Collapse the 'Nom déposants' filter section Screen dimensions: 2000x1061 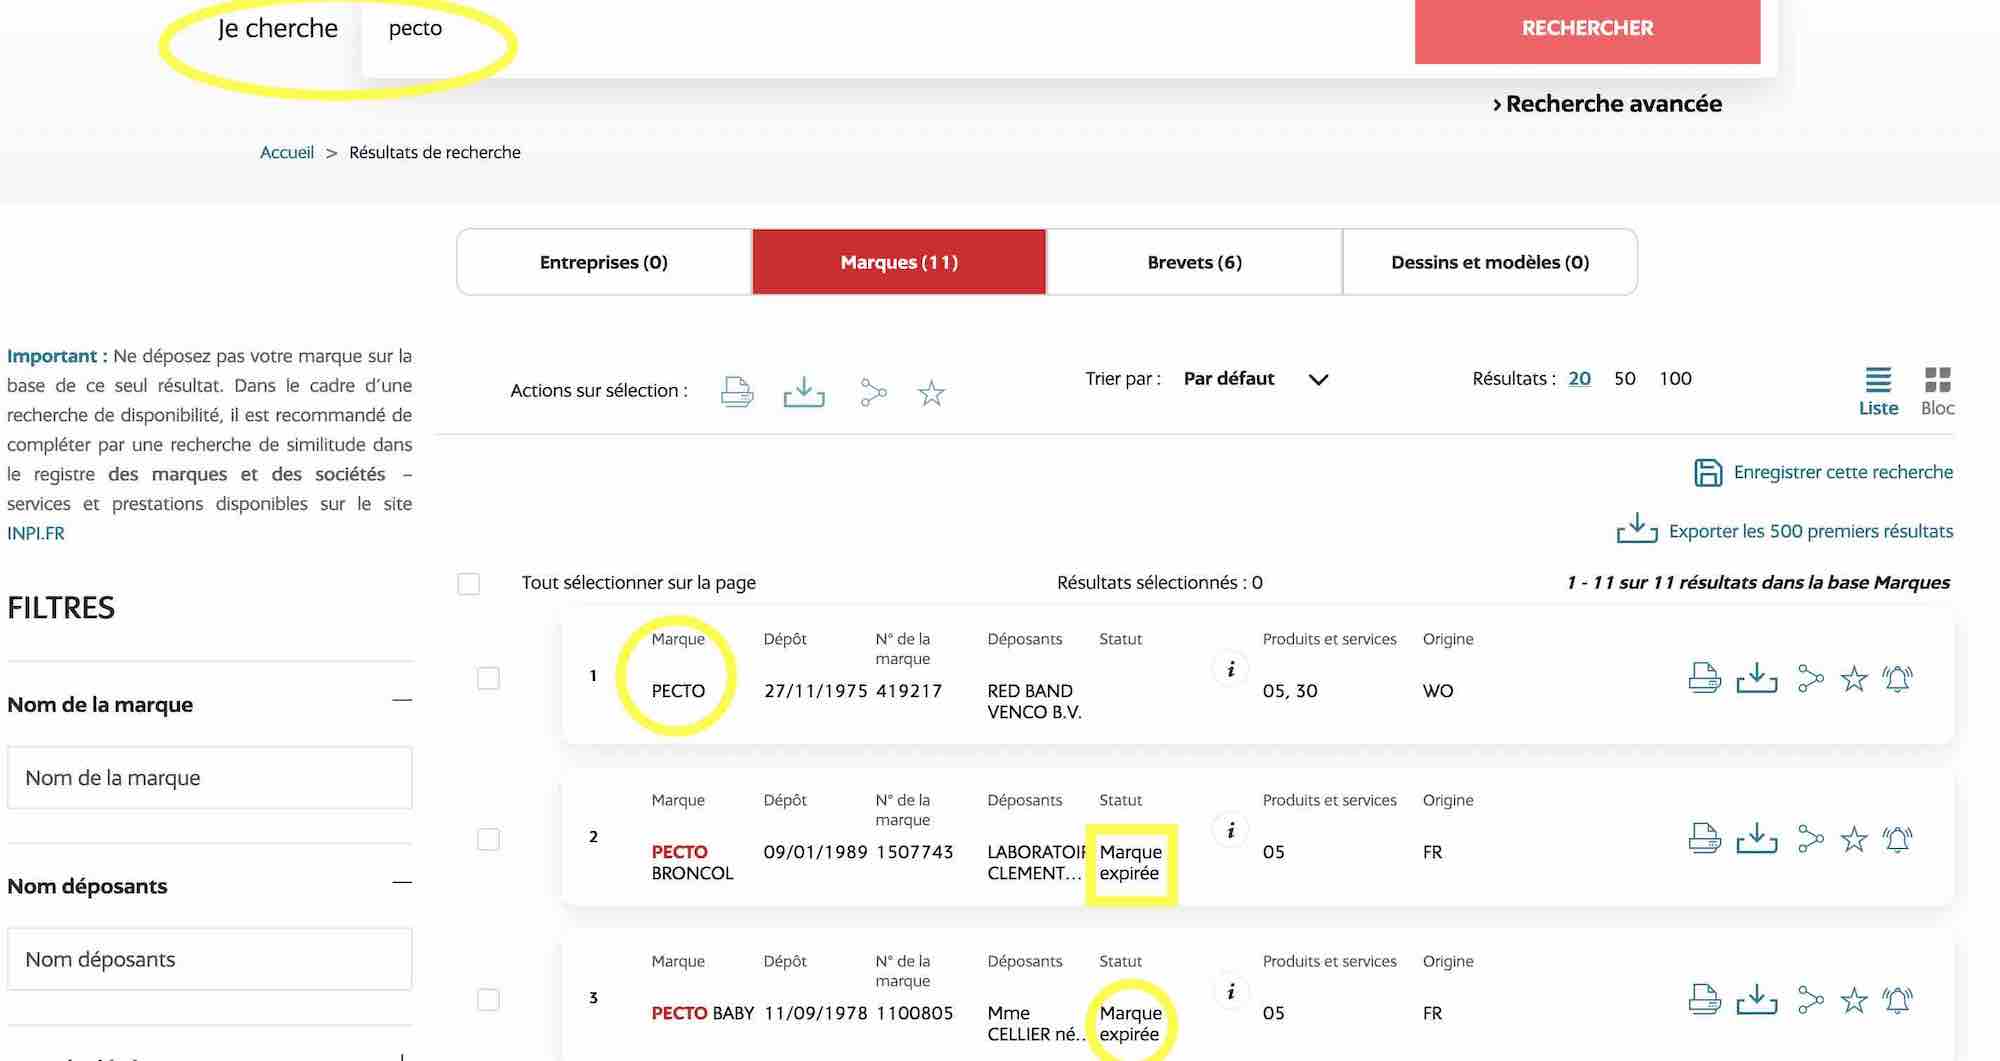402,883
